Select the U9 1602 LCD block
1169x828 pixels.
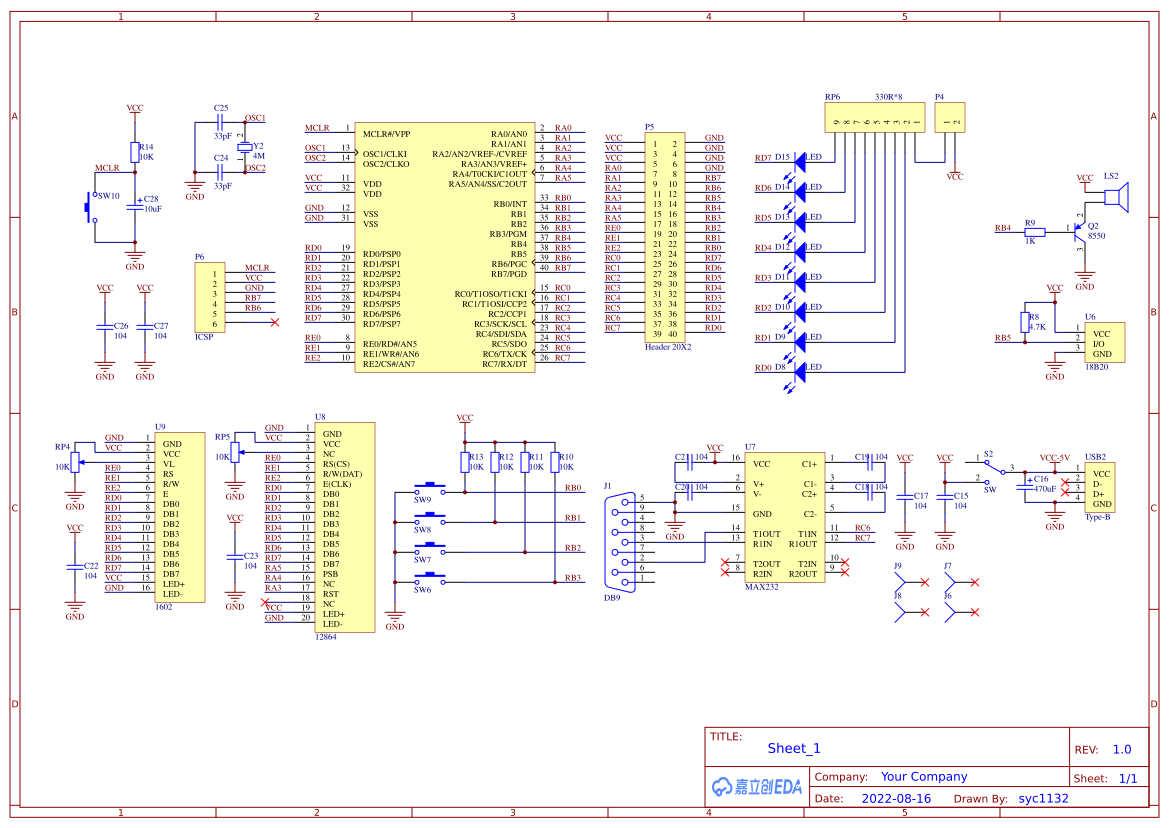[x=180, y=517]
